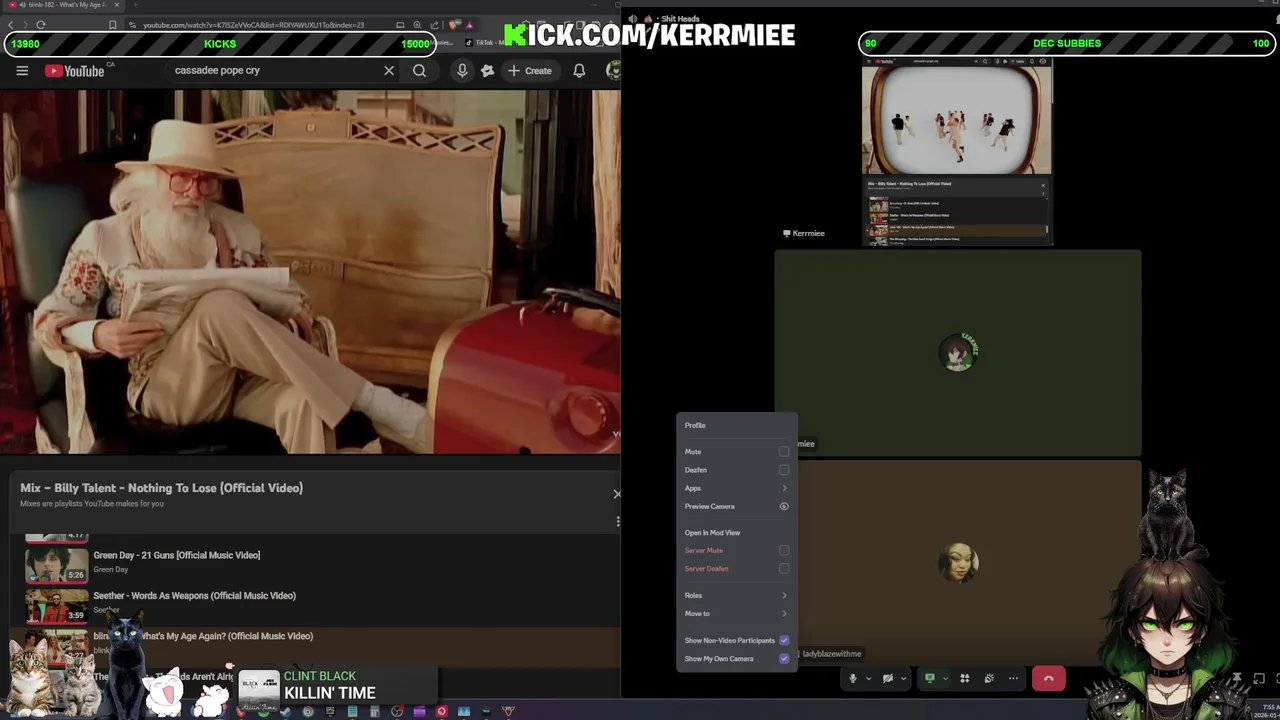
Task: Click Kerrmiee's avatar in the call
Action: (958, 352)
